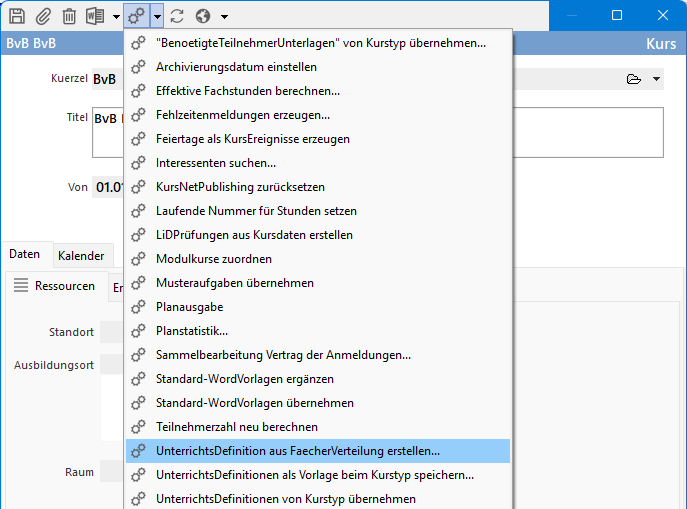687x509 pixels.
Task: Expand dropdown arrow next to Word icon
Action: tap(116, 17)
